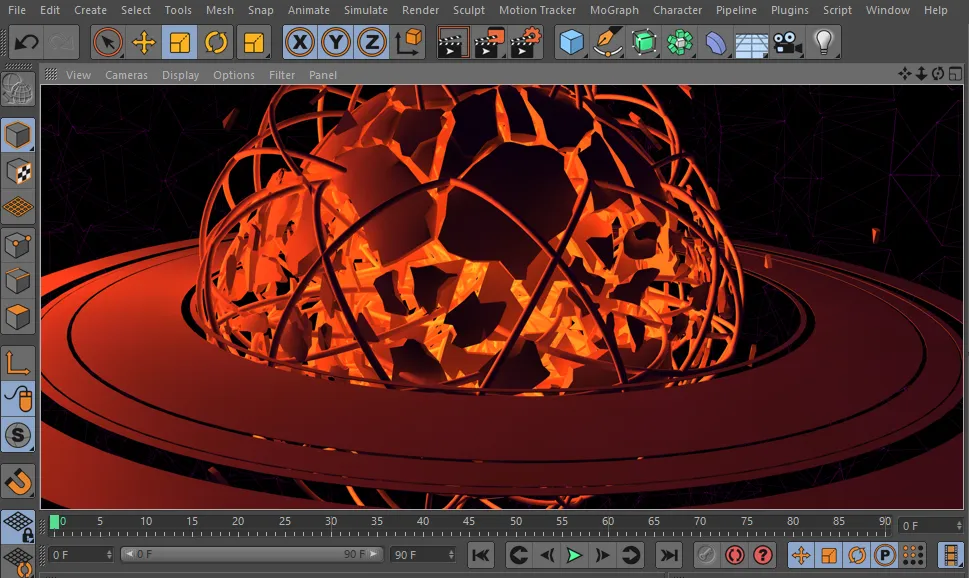Add a Camera object
Screen dimensions: 969x578
[787, 43]
